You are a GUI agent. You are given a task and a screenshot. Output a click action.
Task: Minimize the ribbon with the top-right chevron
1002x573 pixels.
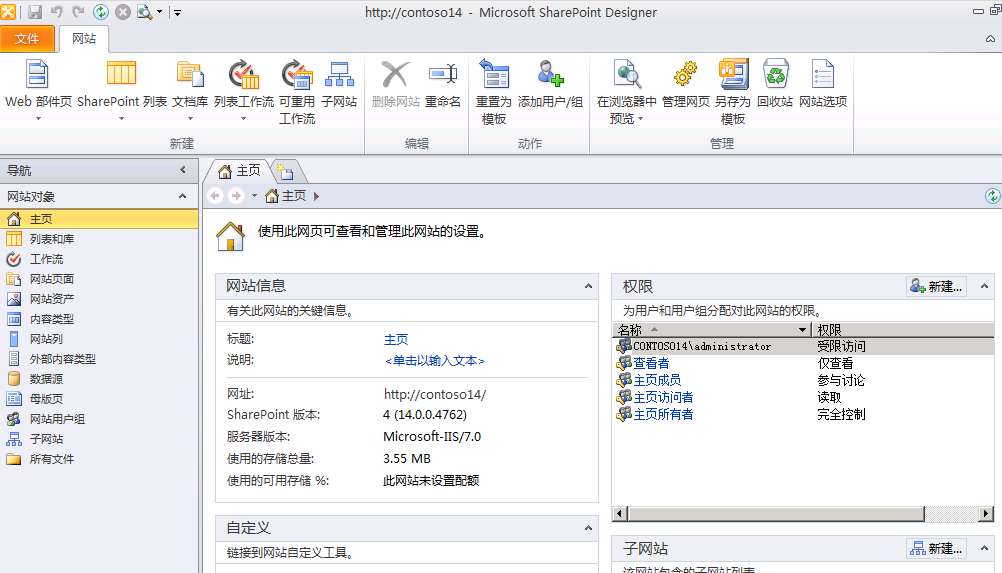990,39
